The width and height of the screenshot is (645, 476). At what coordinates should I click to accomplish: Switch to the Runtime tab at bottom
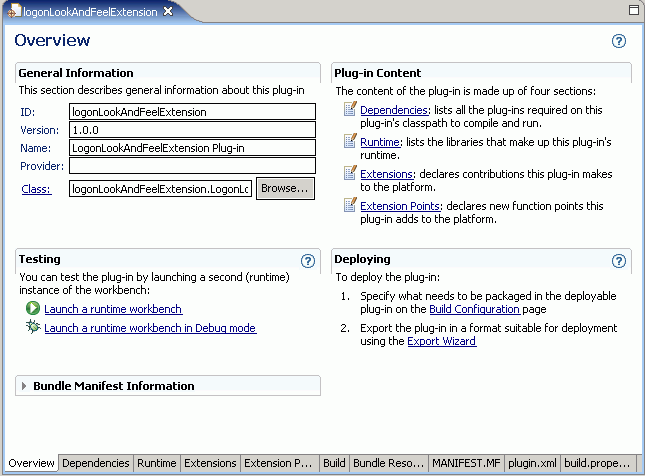click(x=156, y=463)
